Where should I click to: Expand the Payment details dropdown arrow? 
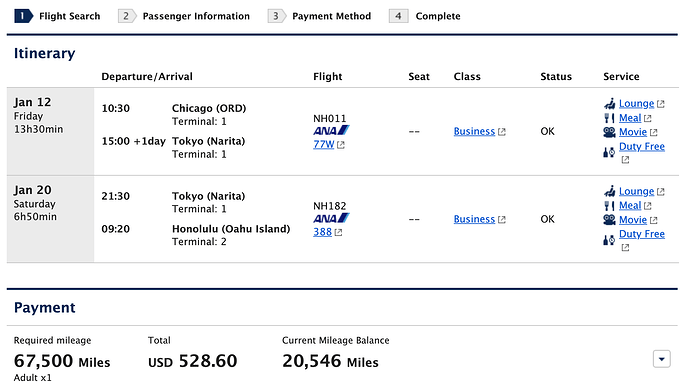tap(661, 359)
